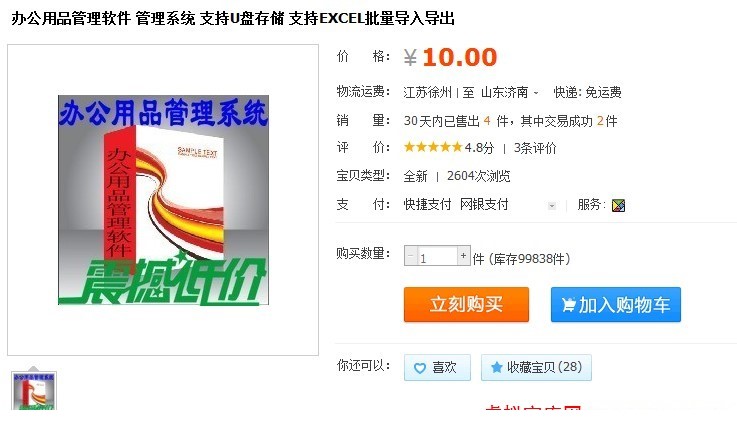This screenshot has height=433, width=737.
Task: Click the heart icon beside 喜欢
Action: pyautogui.click(x=420, y=368)
